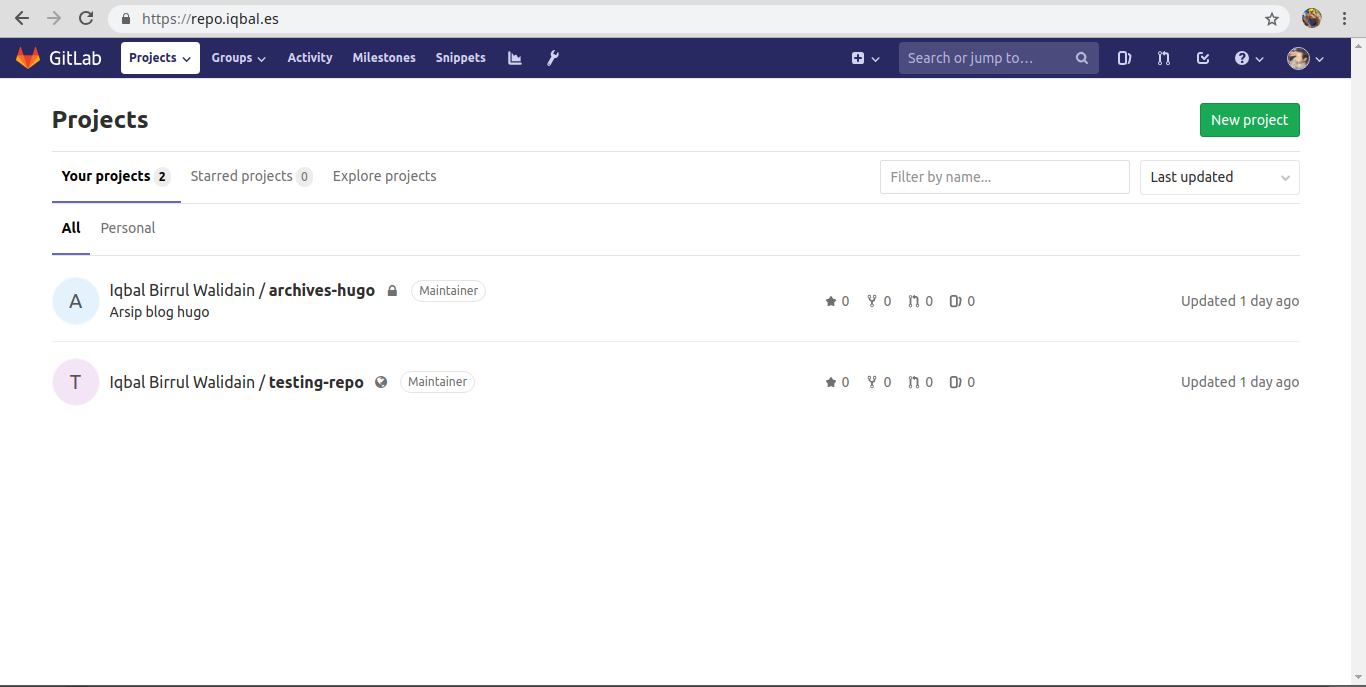Open the user avatar dropdown
Viewport: 1366px width, 687px height.
point(1305,57)
